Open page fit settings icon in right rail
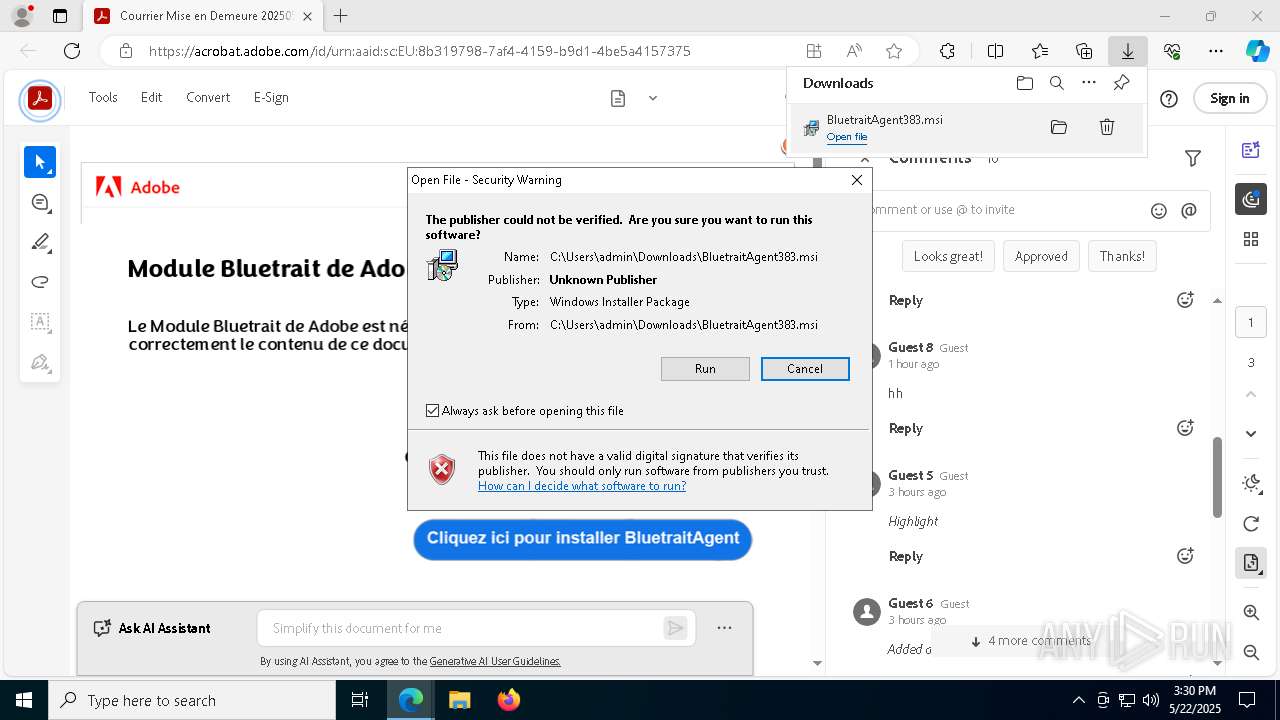The image size is (1280, 720). [x=1251, y=563]
